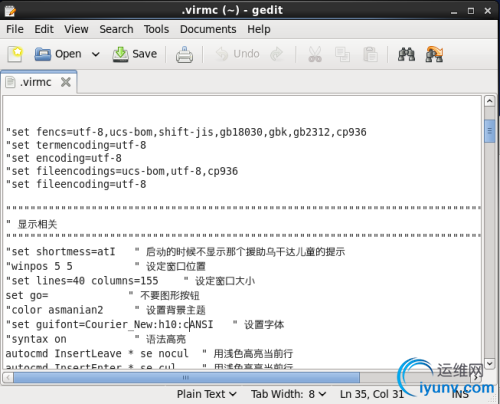The width and height of the screenshot is (500, 404).
Task: Save the .virmc file
Action: [x=135, y=54]
